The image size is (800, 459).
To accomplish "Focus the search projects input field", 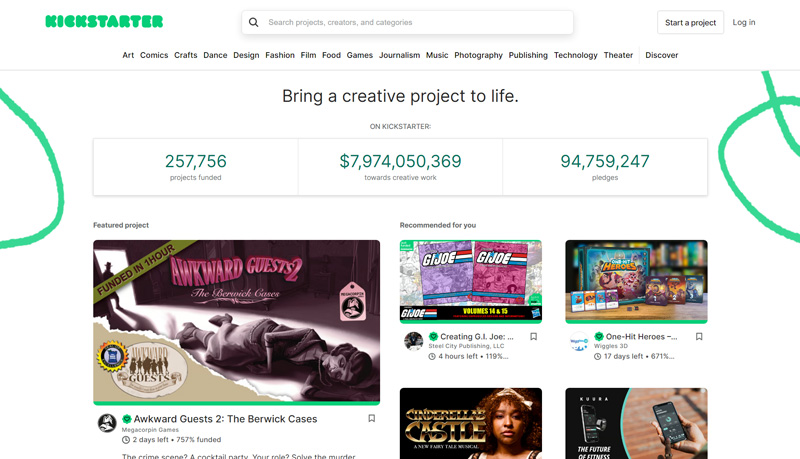I will click(407, 22).
